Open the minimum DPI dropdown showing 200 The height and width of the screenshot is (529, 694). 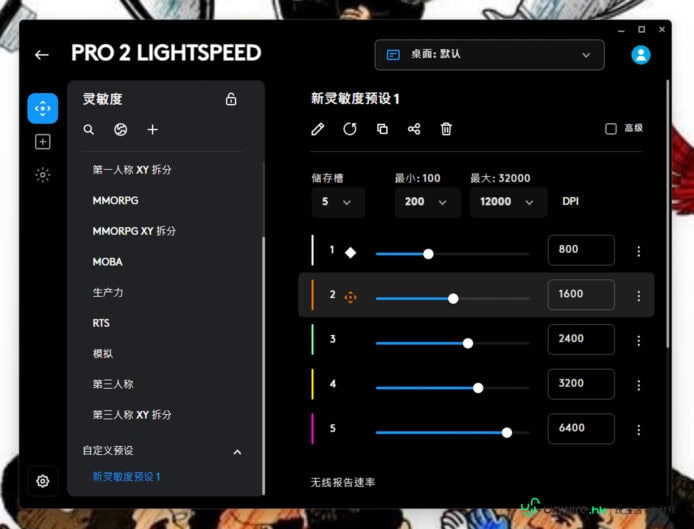point(427,202)
